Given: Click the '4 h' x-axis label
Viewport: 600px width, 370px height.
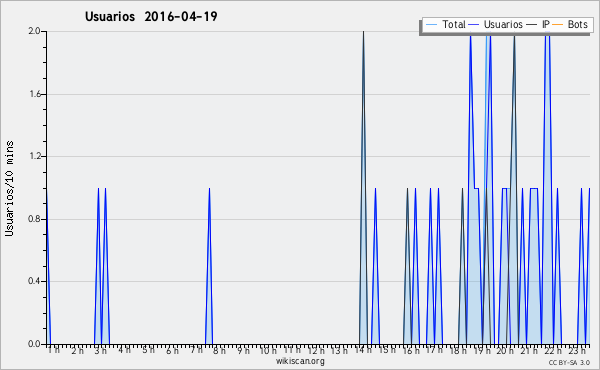Looking at the screenshot, I should [124, 350].
